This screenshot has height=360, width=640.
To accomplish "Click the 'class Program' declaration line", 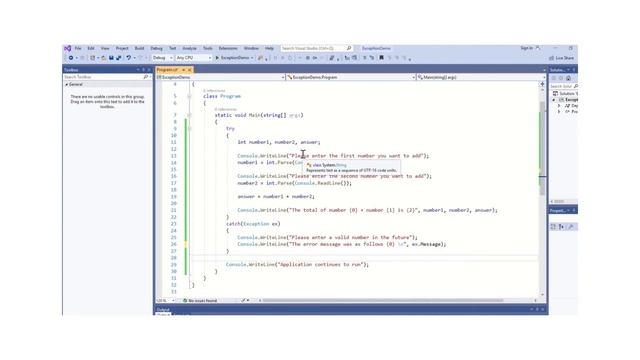I will [222, 96].
